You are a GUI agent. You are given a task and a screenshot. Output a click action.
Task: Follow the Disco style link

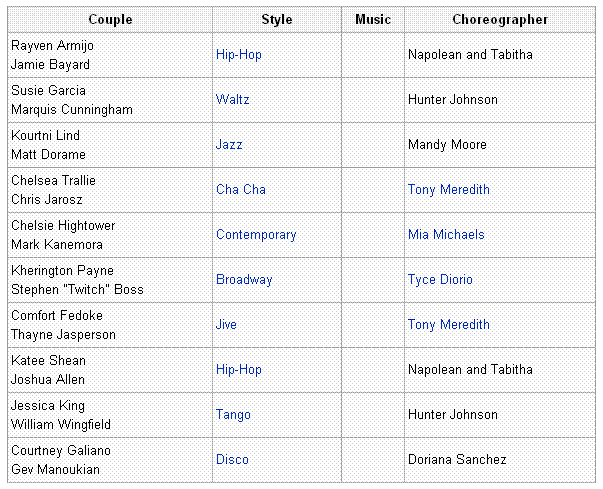232,460
